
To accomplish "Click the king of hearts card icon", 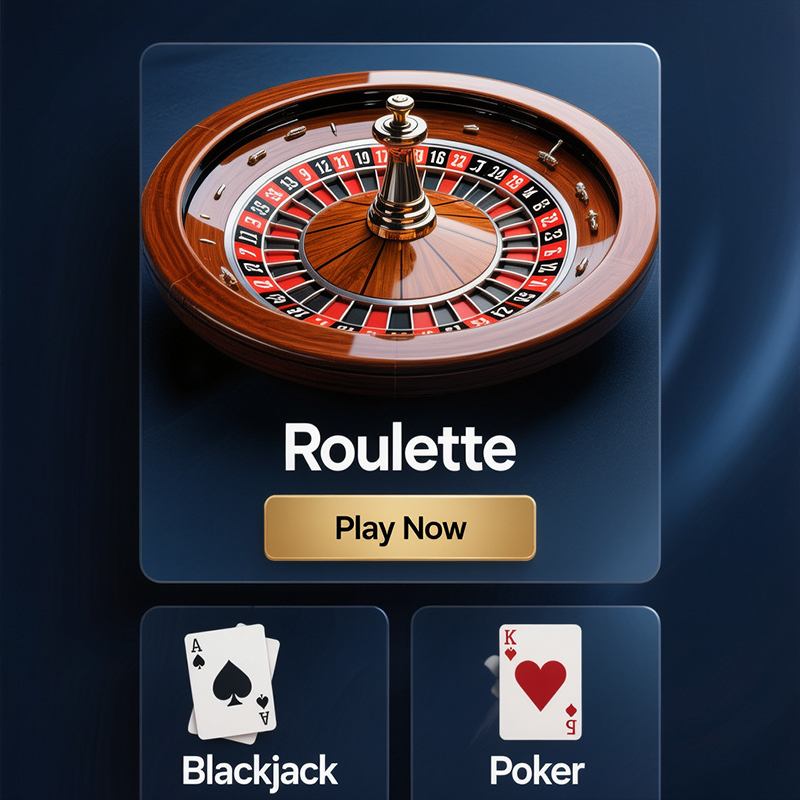I will tap(540, 682).
